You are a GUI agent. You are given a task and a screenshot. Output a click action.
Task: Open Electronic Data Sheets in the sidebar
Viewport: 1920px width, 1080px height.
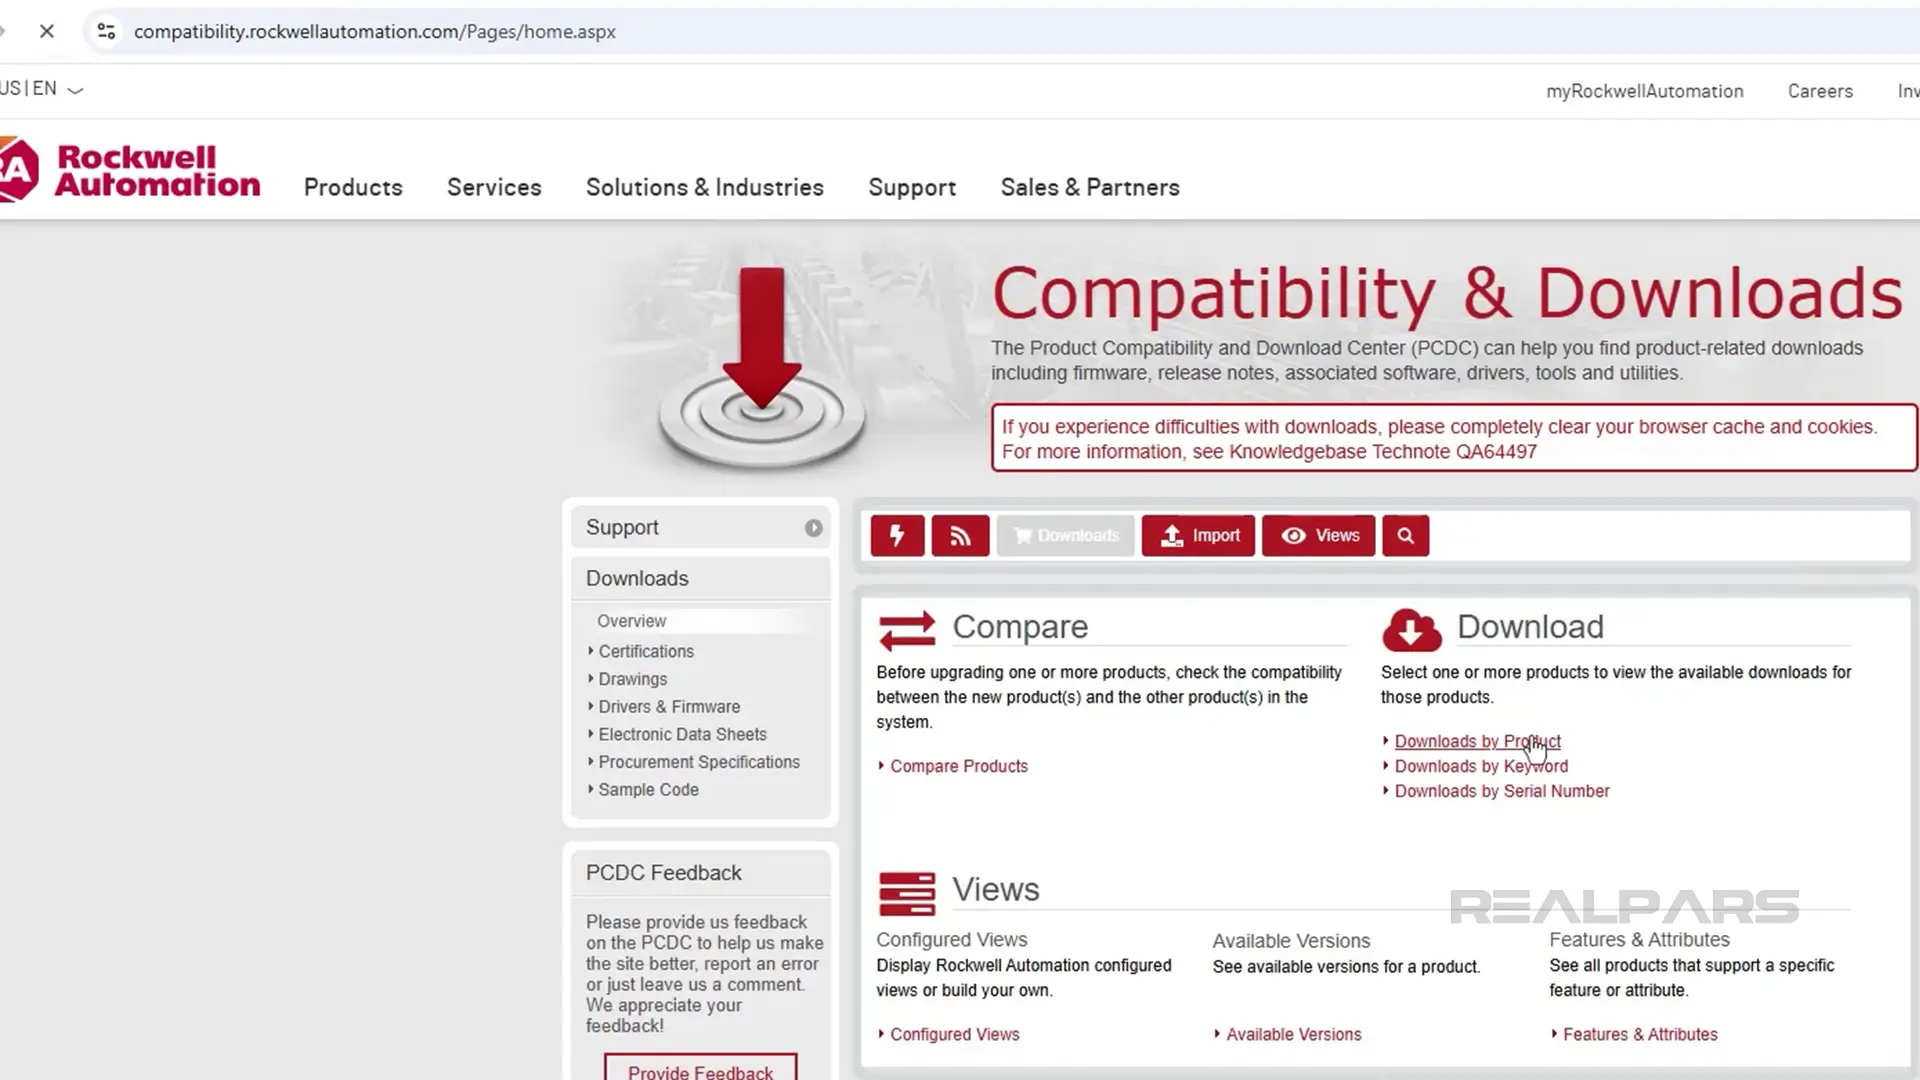click(682, 734)
